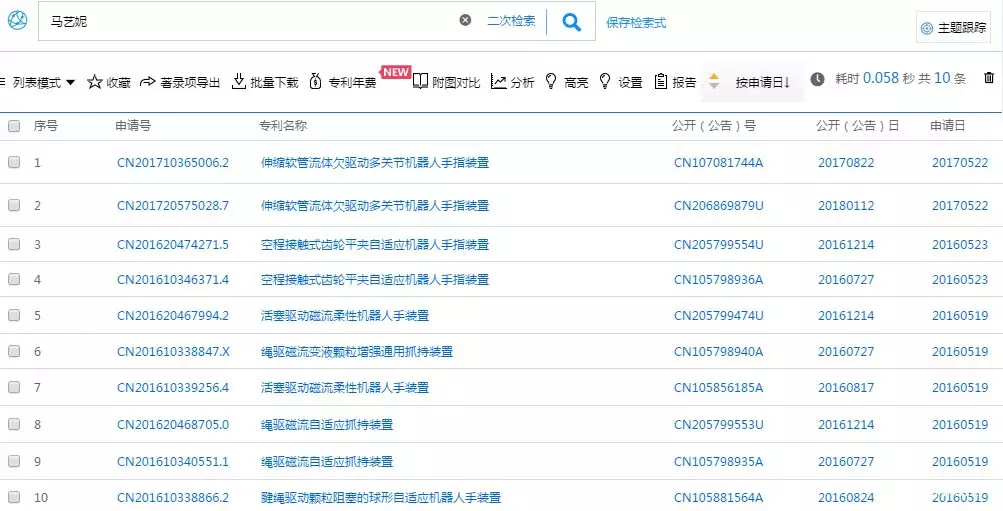Open 绳驱磁流变液颗粒增强通用抓持装置 title
The width and height of the screenshot is (1003, 511).
357,351
